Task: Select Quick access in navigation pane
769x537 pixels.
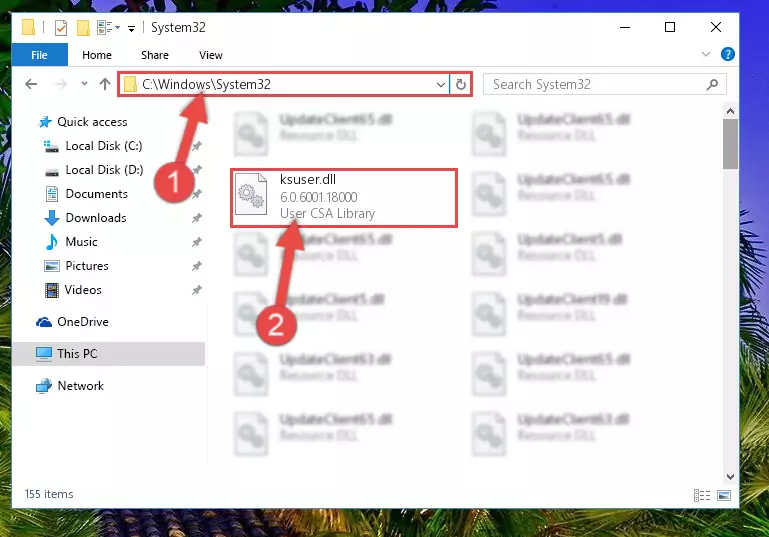Action: pos(92,122)
